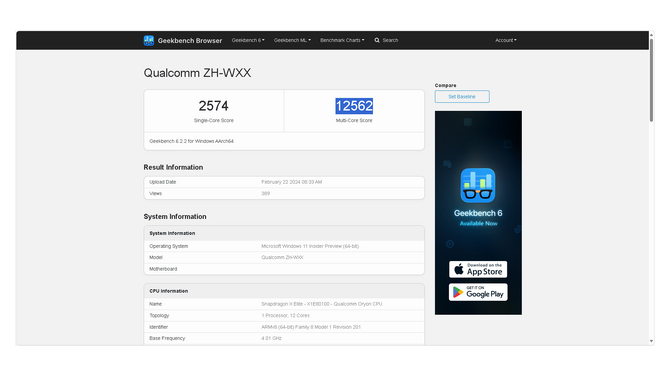The height and width of the screenshot is (377, 670).
Task: Open the Geekbench 6 dropdown menu
Action: (x=248, y=40)
